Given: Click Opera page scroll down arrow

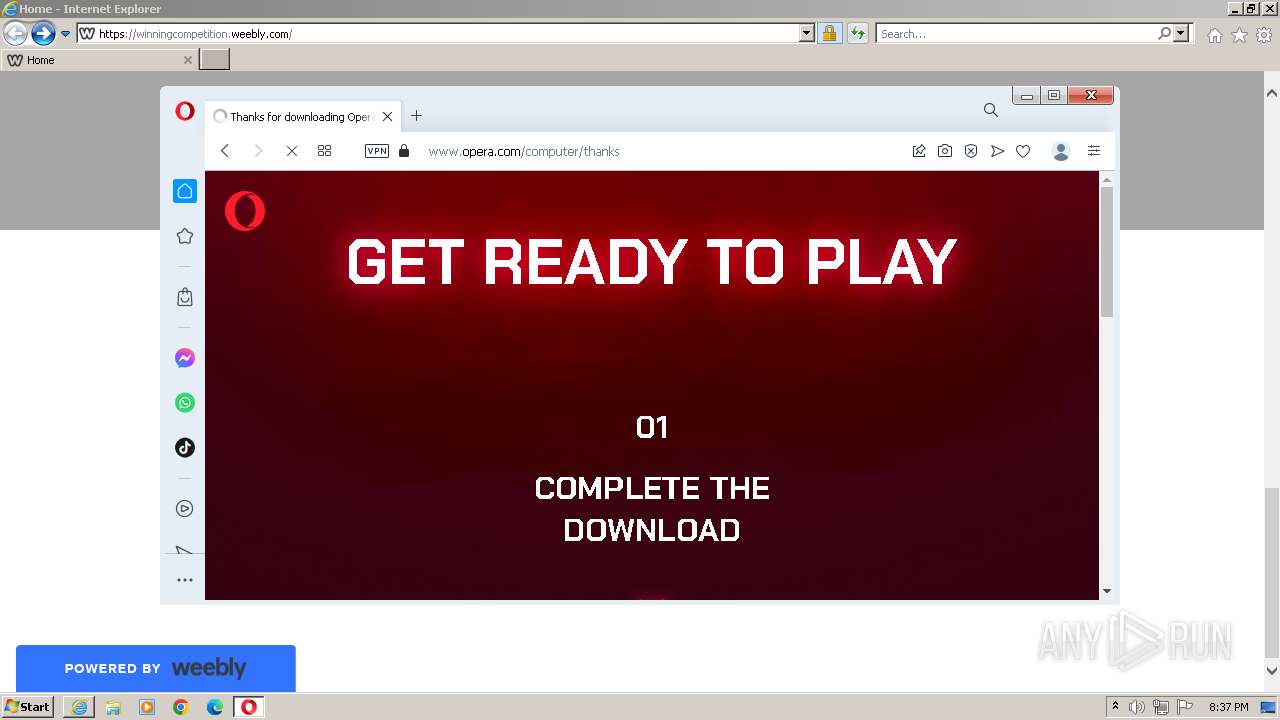Looking at the screenshot, I should click(x=1106, y=591).
